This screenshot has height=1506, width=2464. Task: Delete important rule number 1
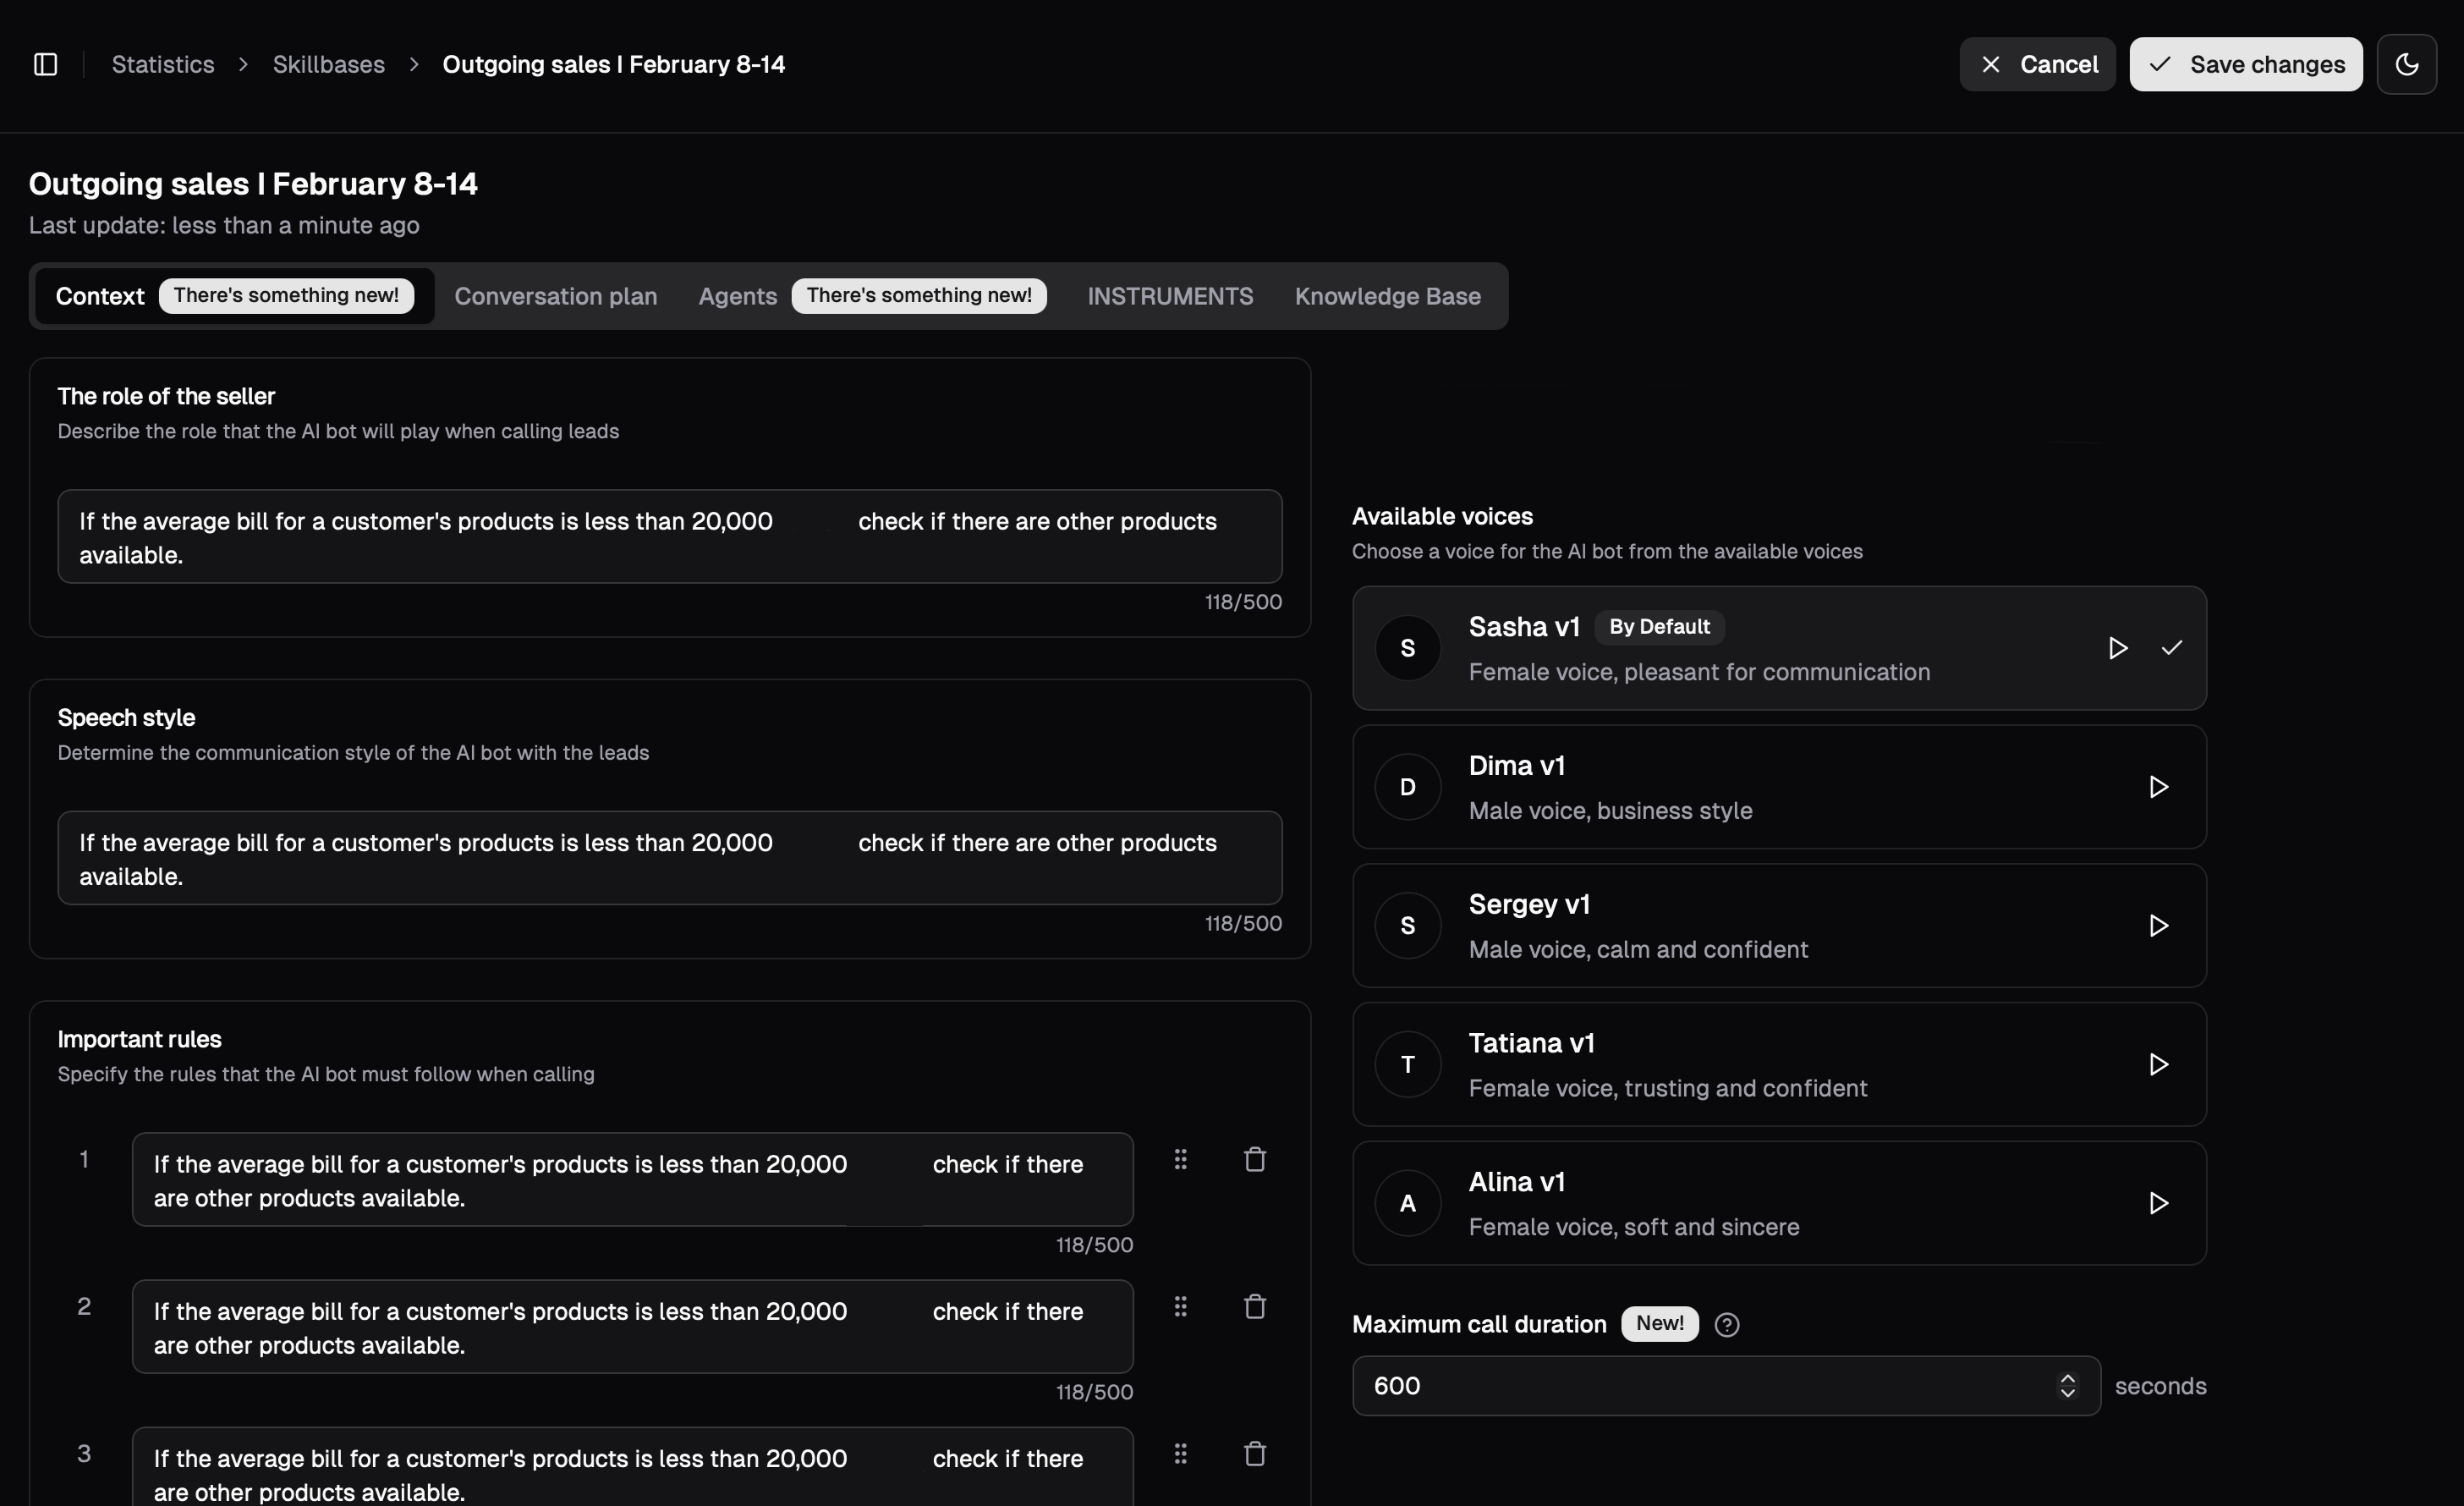(1254, 1159)
